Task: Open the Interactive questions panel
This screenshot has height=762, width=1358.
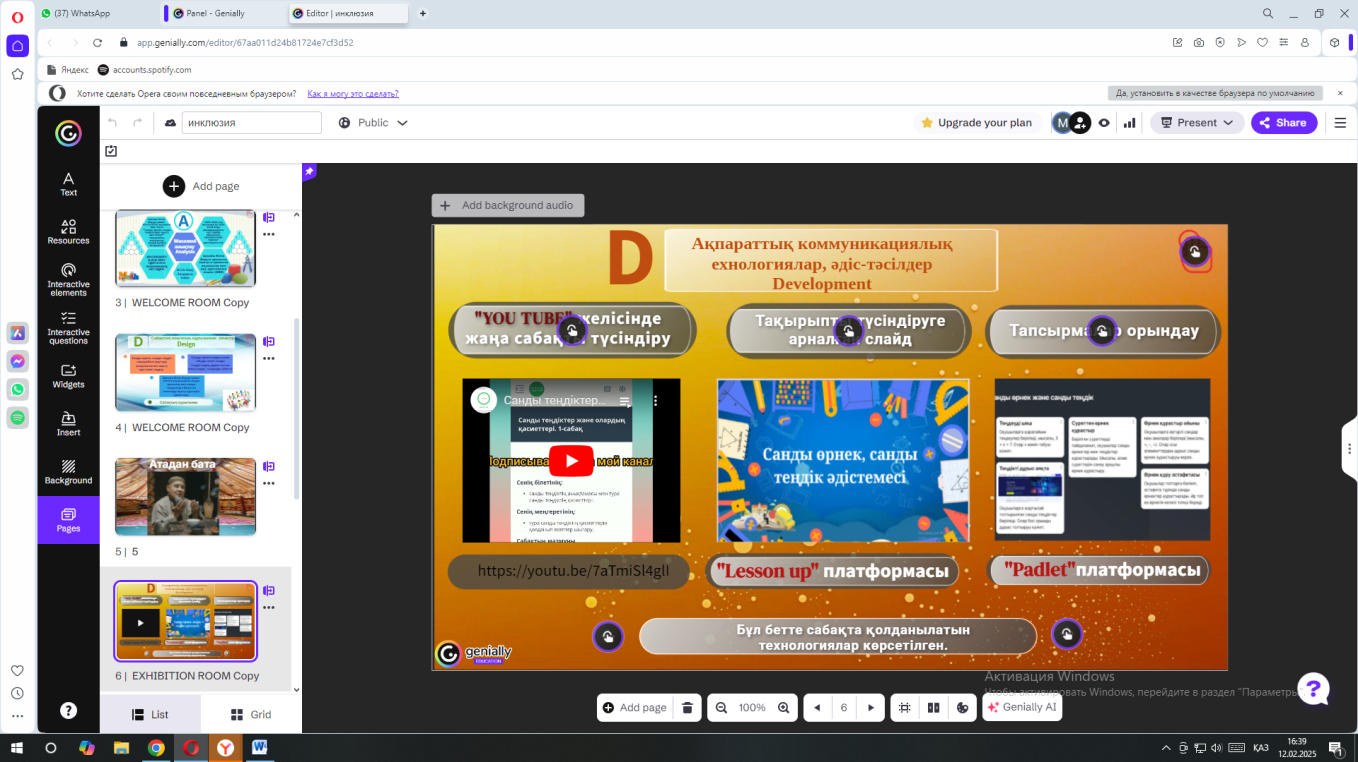Action: tap(68, 327)
